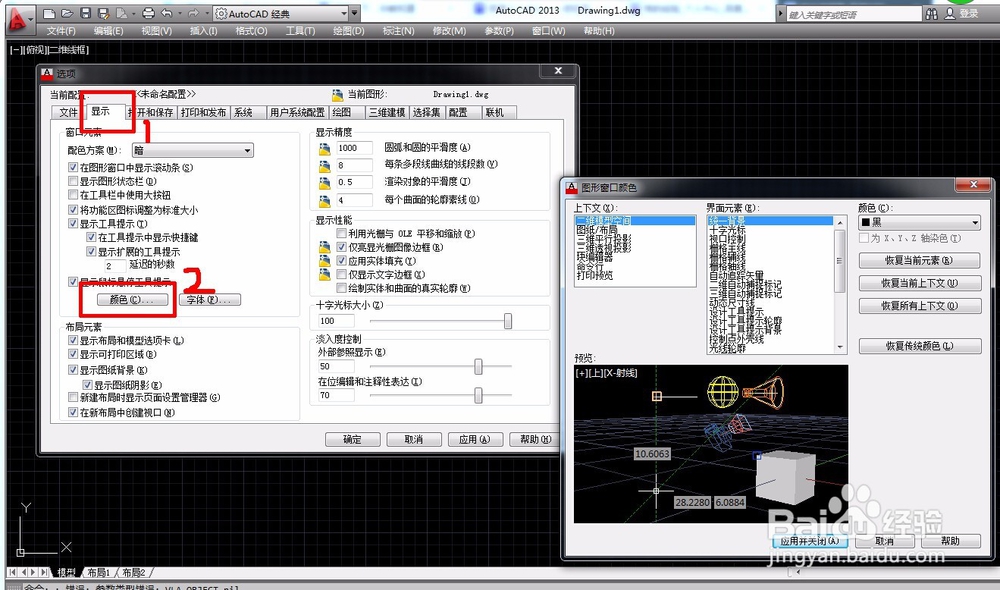This screenshot has width=1000, height=590.
Task: Click the 界面元素 list scrollbar down arrow
Action: (840, 348)
